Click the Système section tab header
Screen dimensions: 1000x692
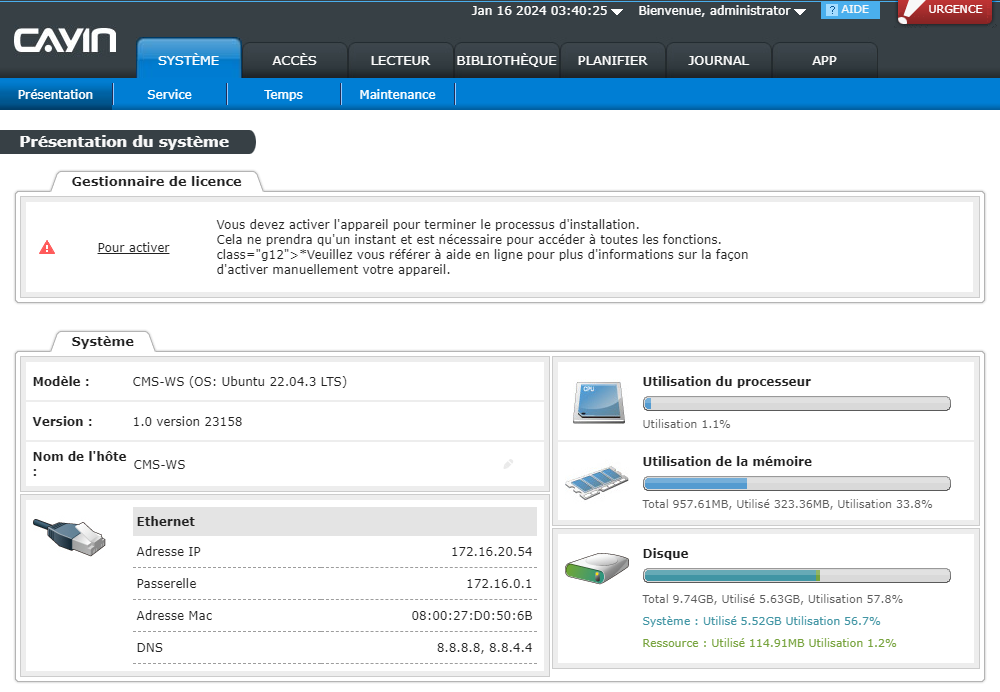(x=103, y=341)
